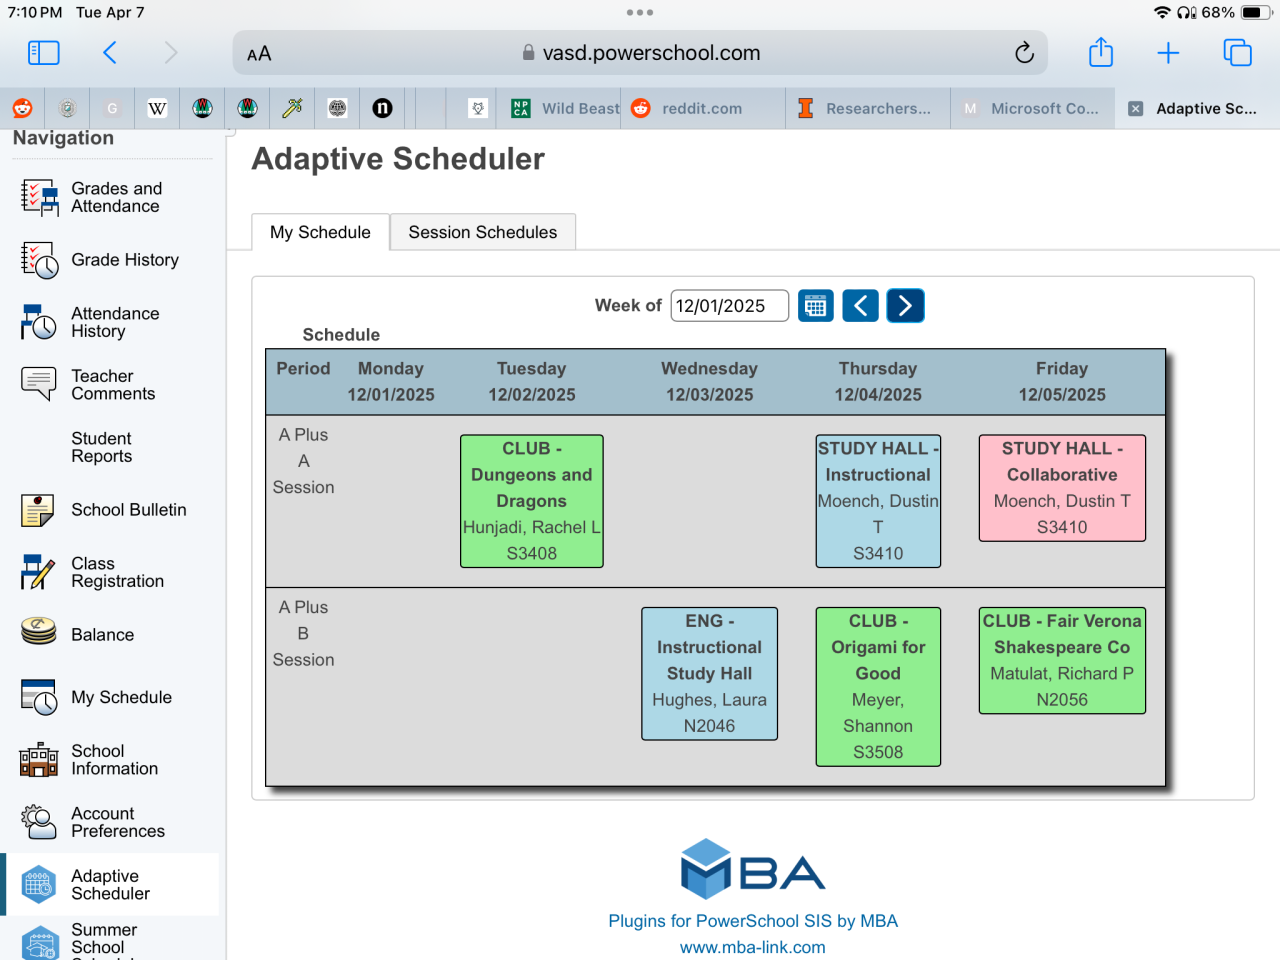Switch to the Session Schedules tab

[482, 232]
